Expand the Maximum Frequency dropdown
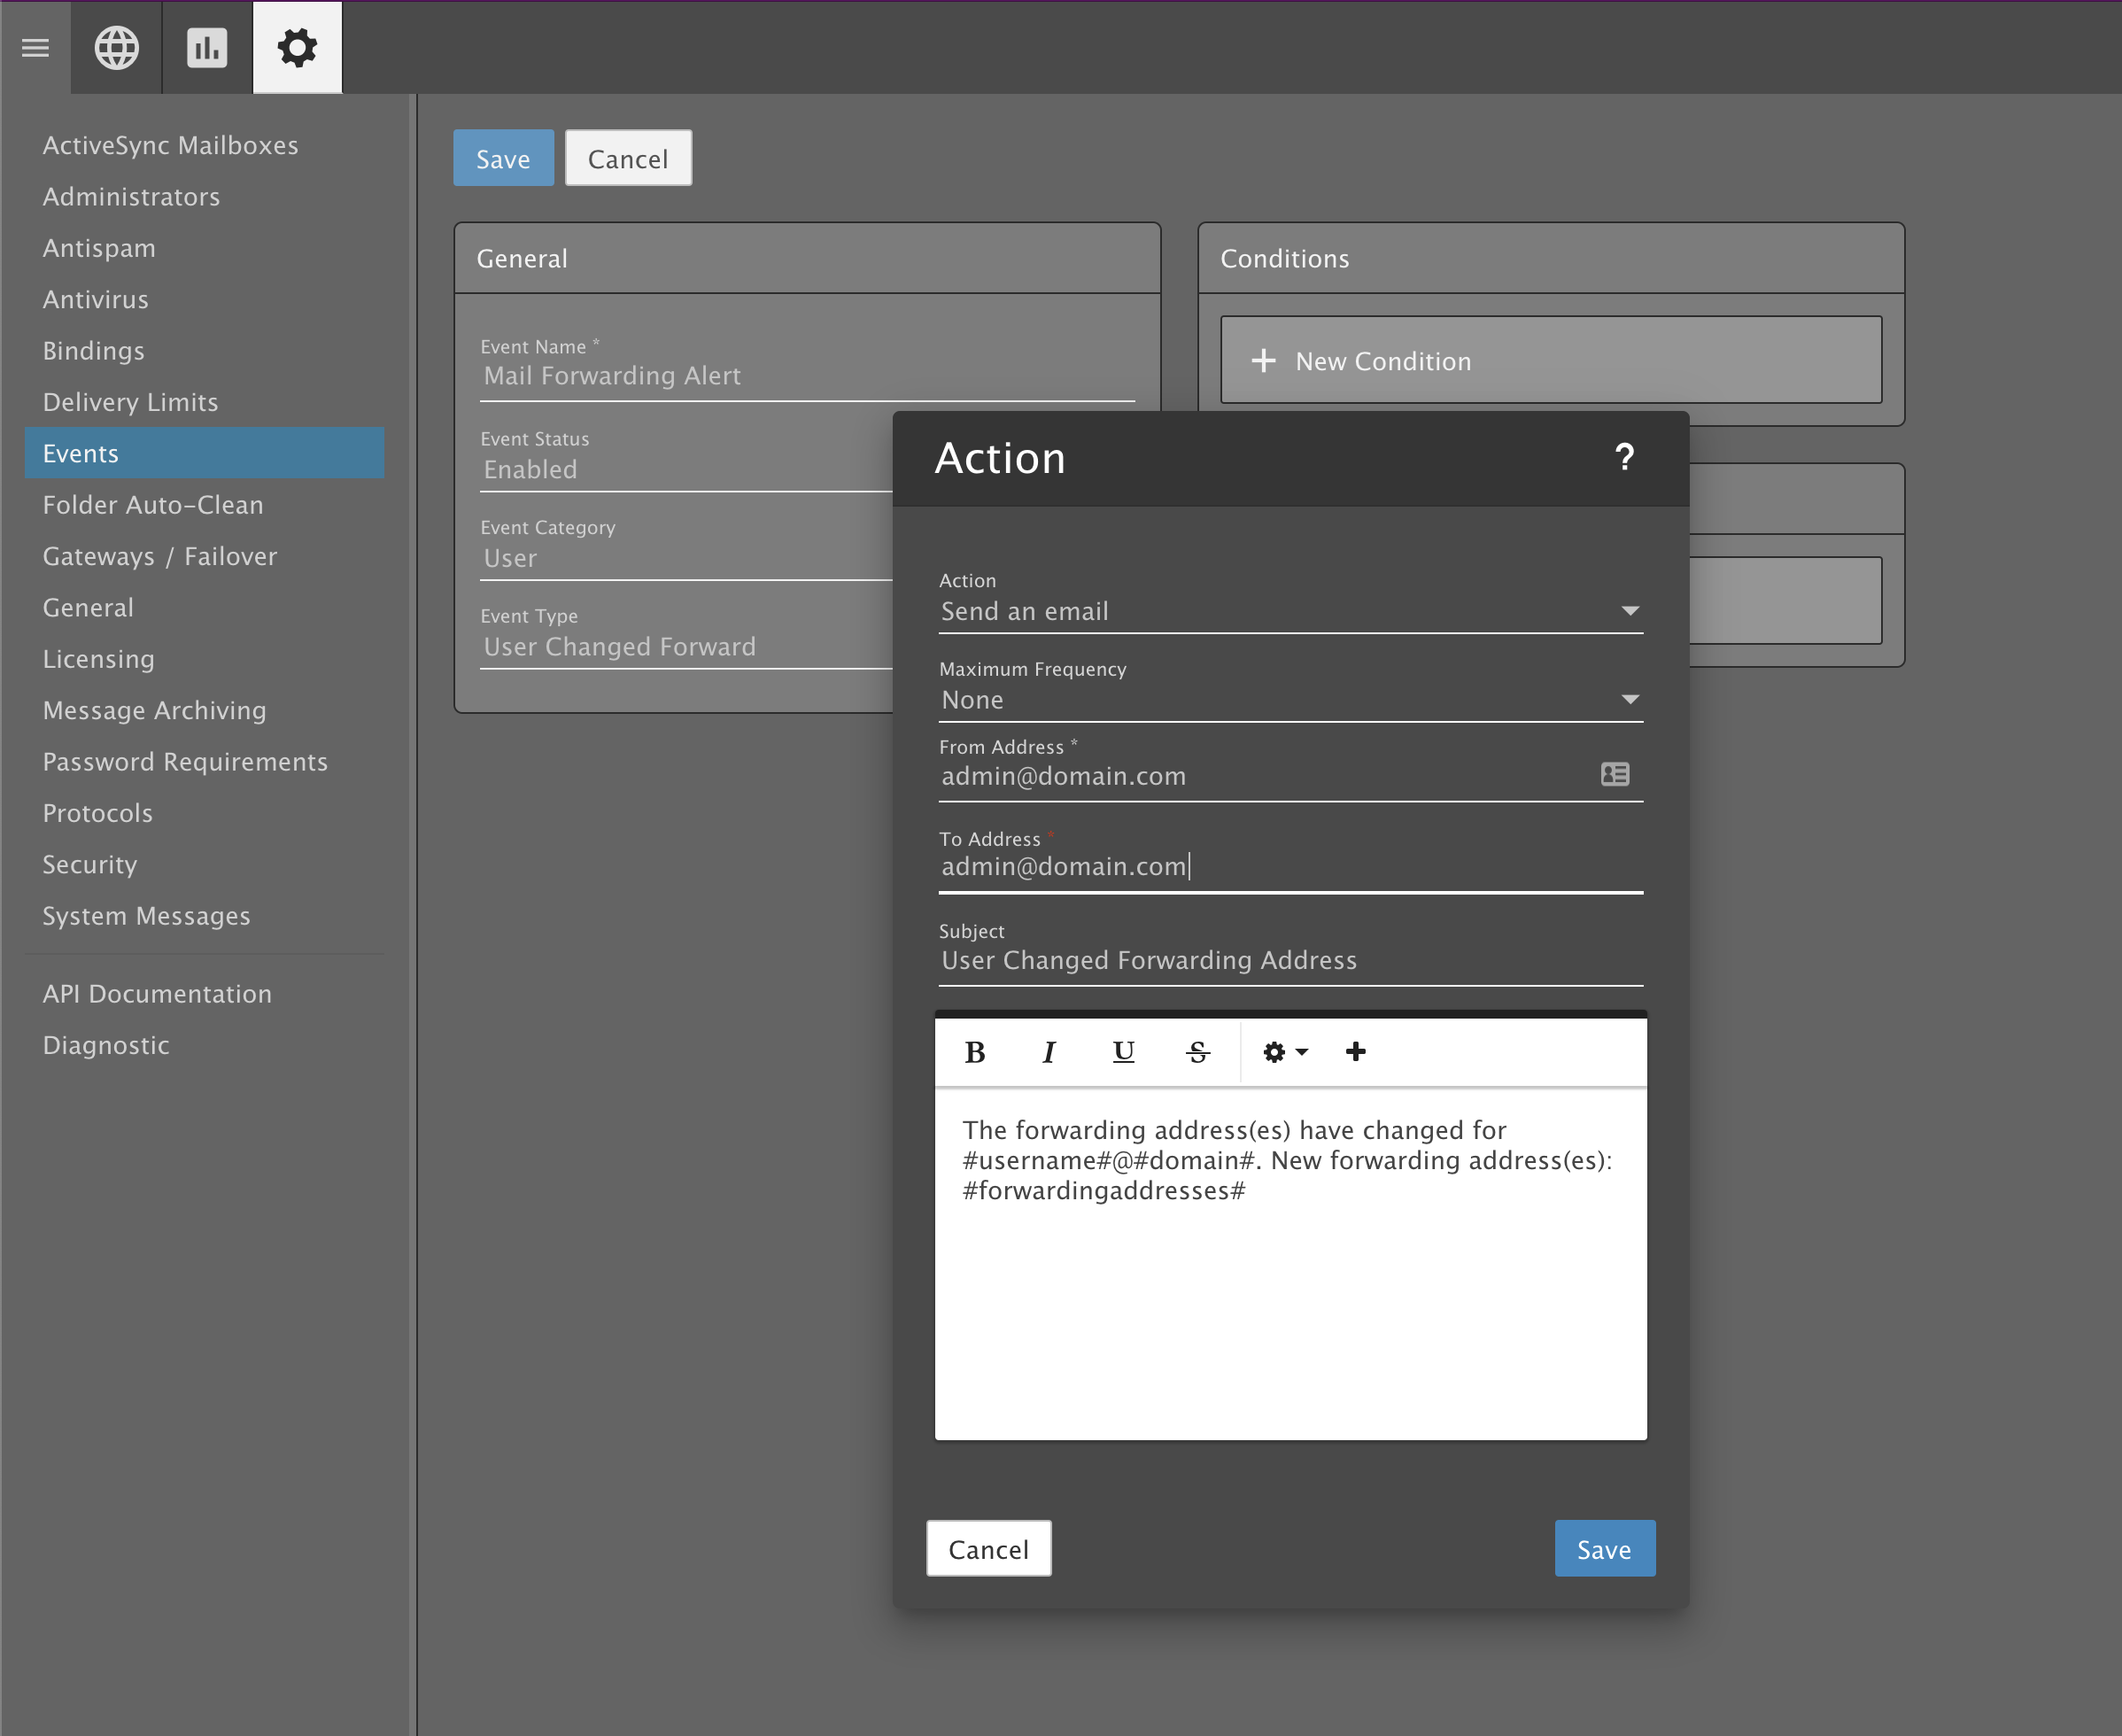Viewport: 2122px width, 1736px height. 1290,700
